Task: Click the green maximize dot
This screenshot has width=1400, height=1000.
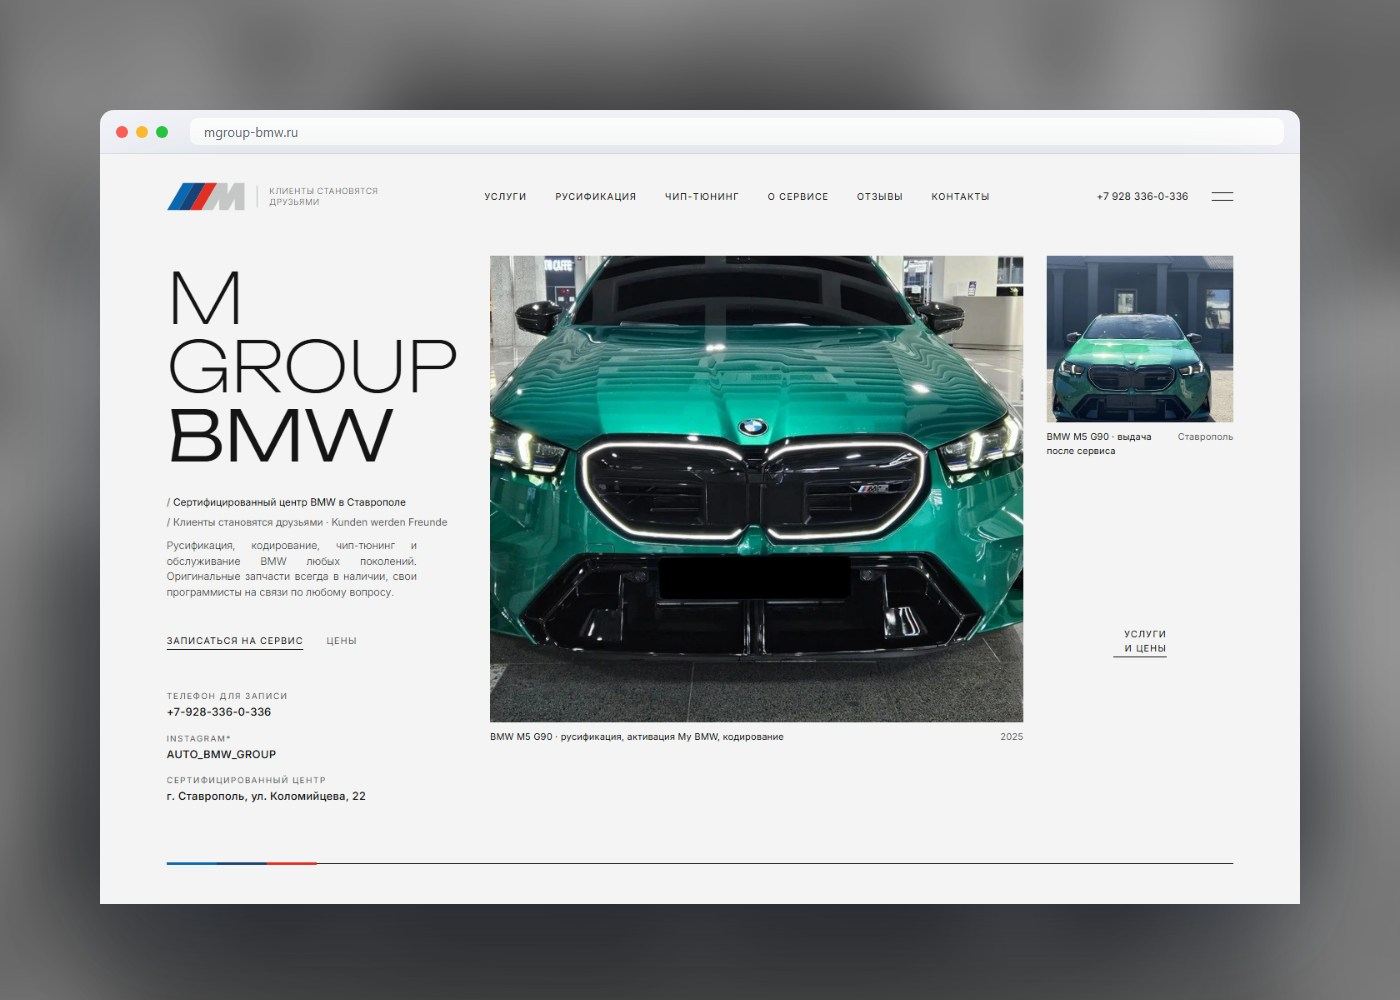Action: coord(162,132)
